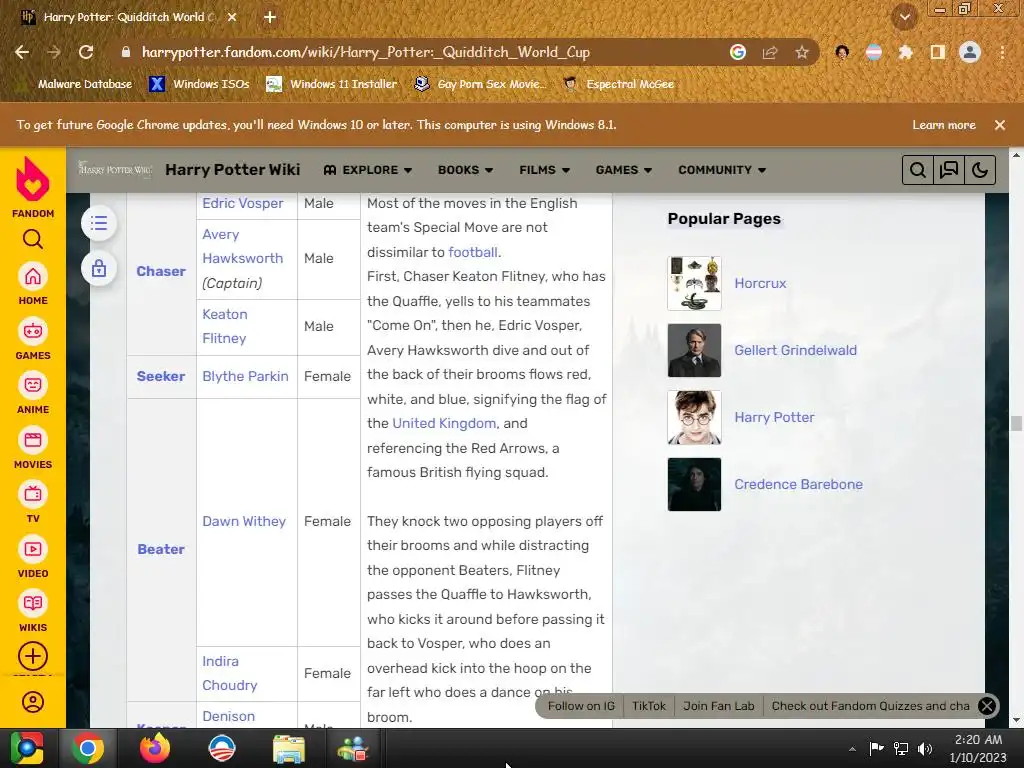Go to Fandom Home icon
The height and width of the screenshot is (768, 1024).
33,276
